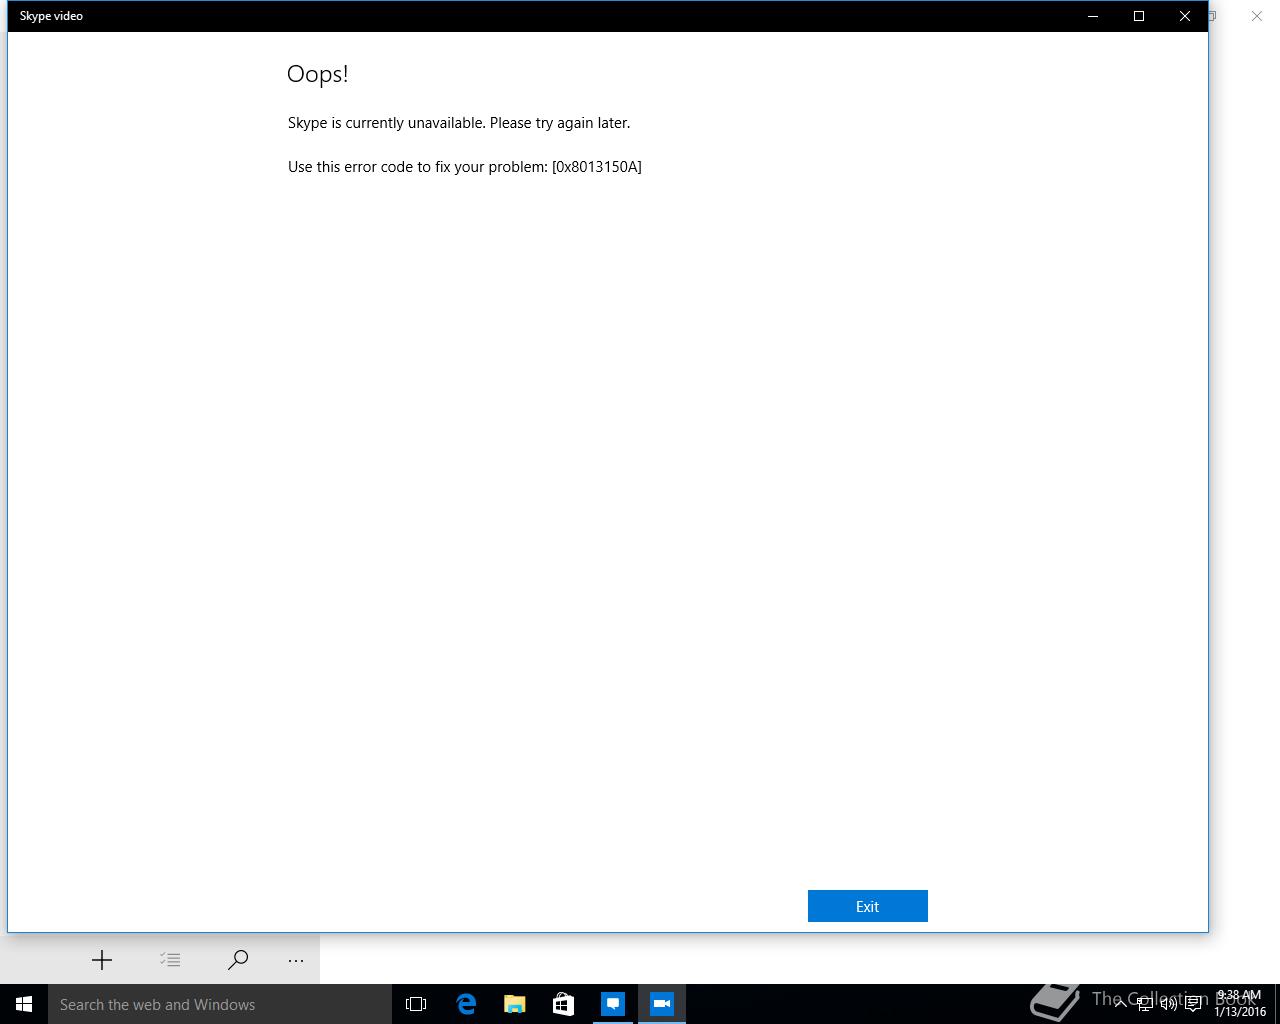The height and width of the screenshot is (1024, 1280).
Task: Click the network status tray icon
Action: tap(1145, 1004)
